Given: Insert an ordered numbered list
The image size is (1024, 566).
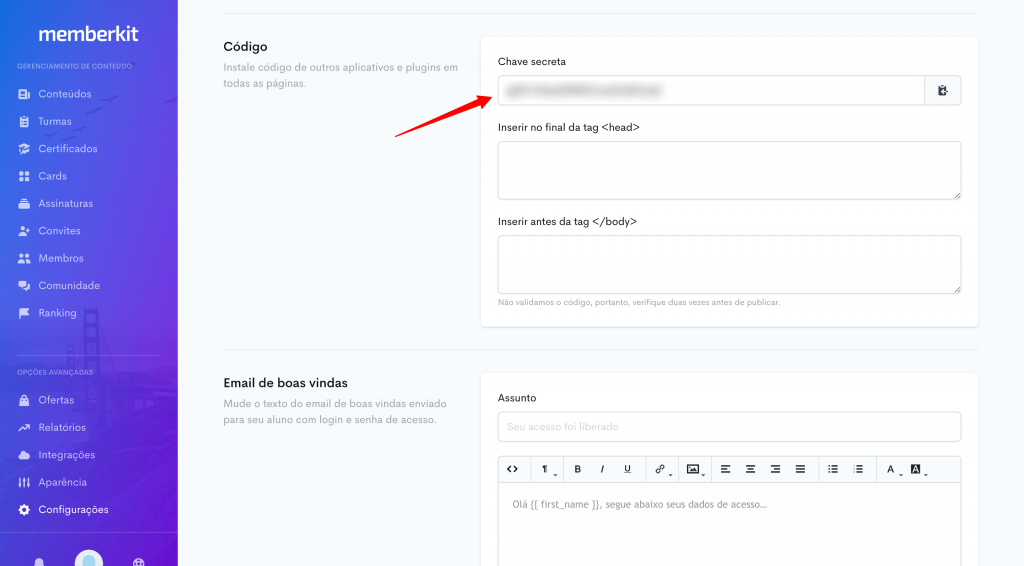Looking at the screenshot, I should coord(858,469).
